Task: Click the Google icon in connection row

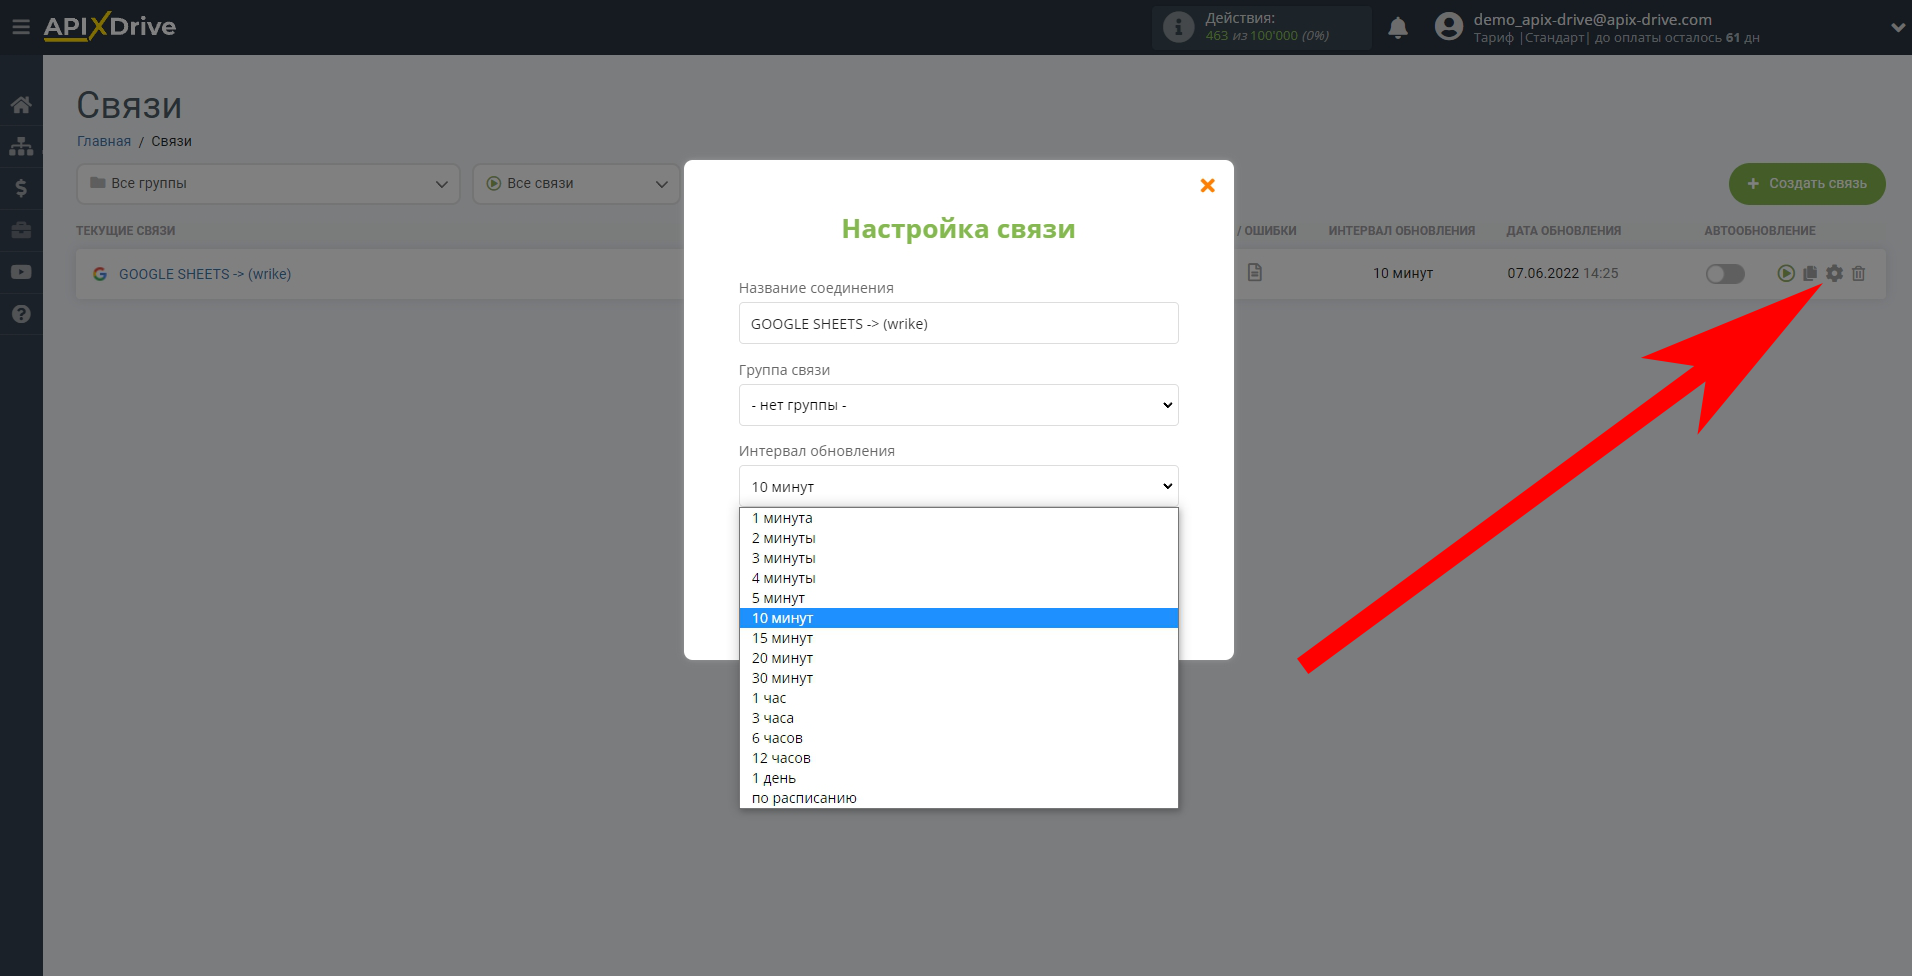Action: tap(100, 274)
